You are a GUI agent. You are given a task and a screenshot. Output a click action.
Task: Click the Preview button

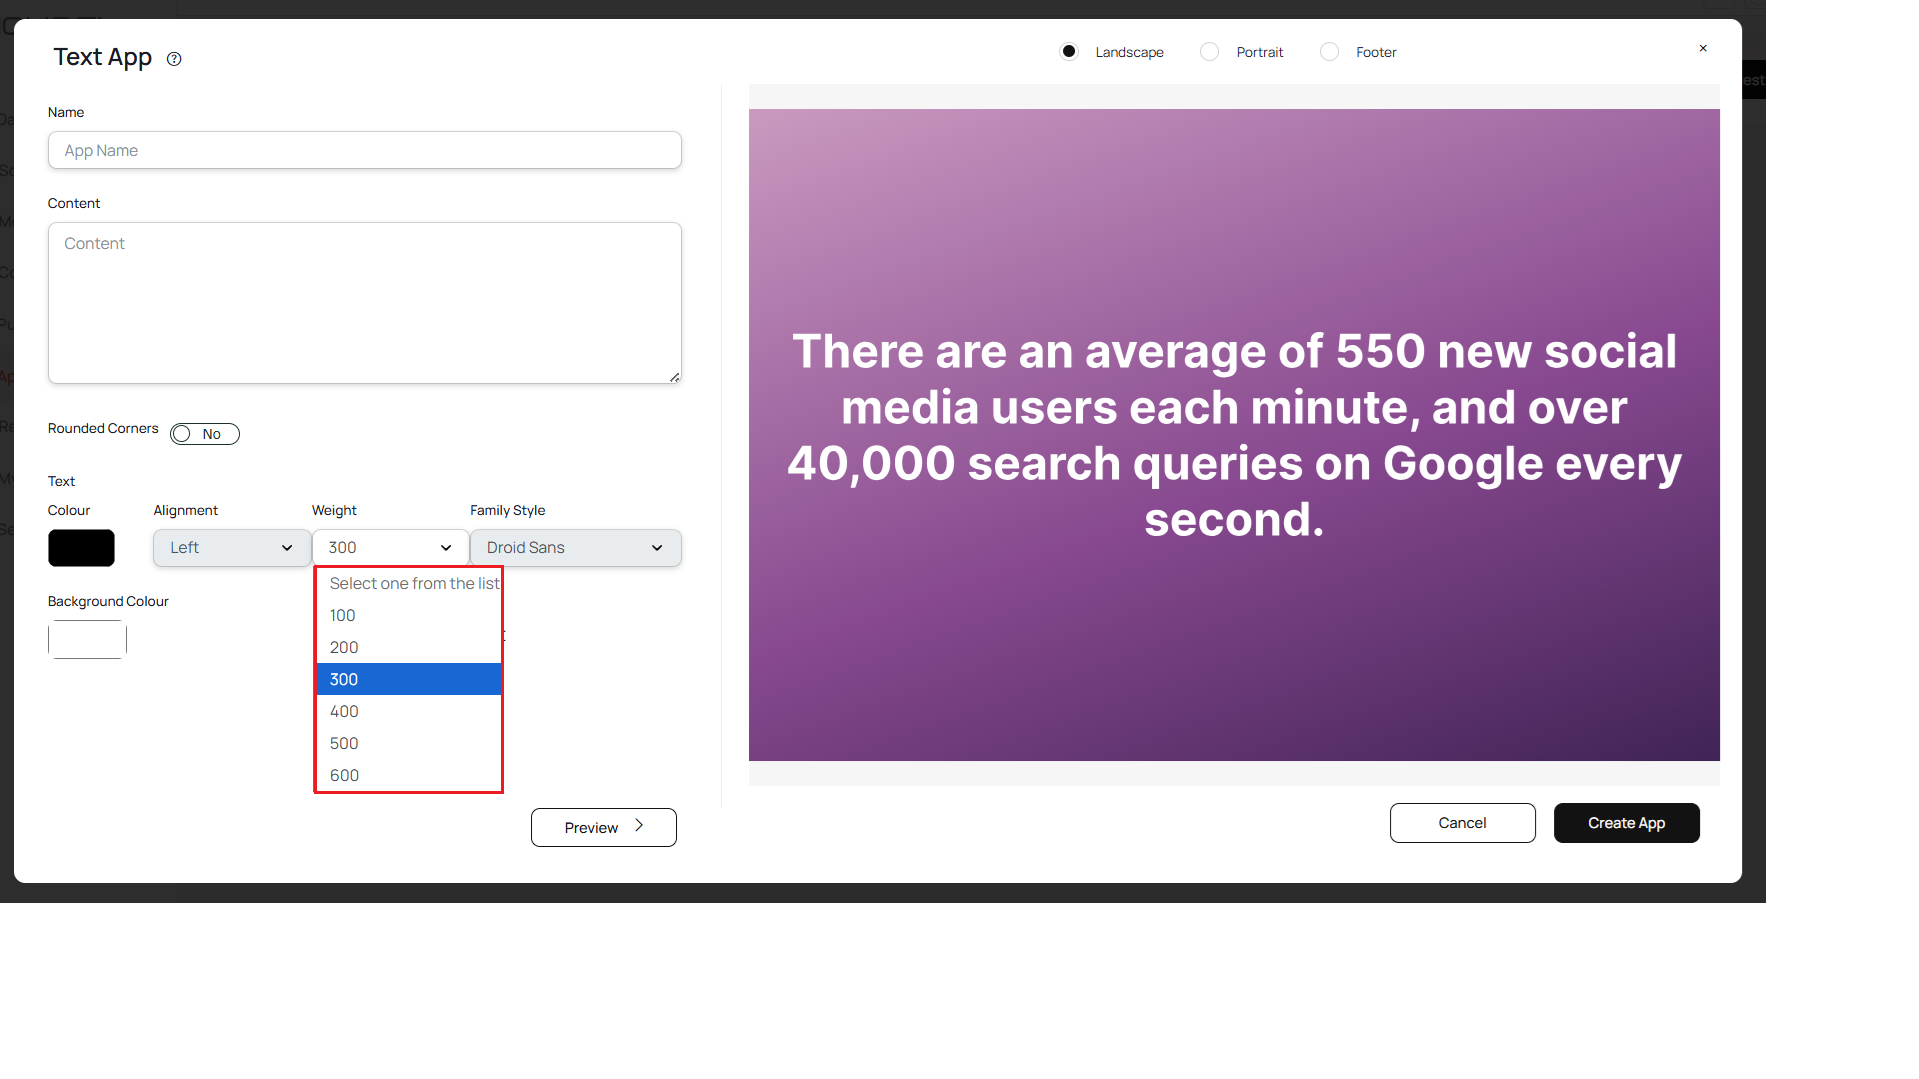[591, 826]
